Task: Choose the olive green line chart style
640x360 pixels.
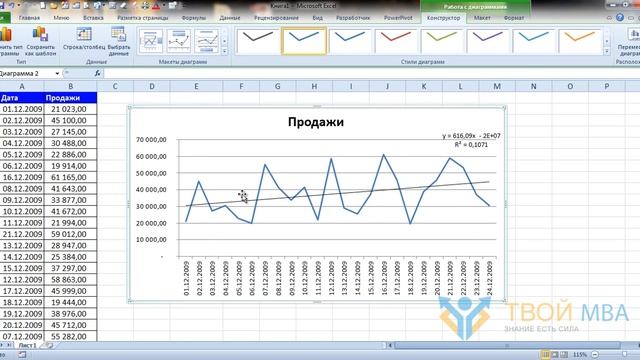Action: click(x=441, y=41)
